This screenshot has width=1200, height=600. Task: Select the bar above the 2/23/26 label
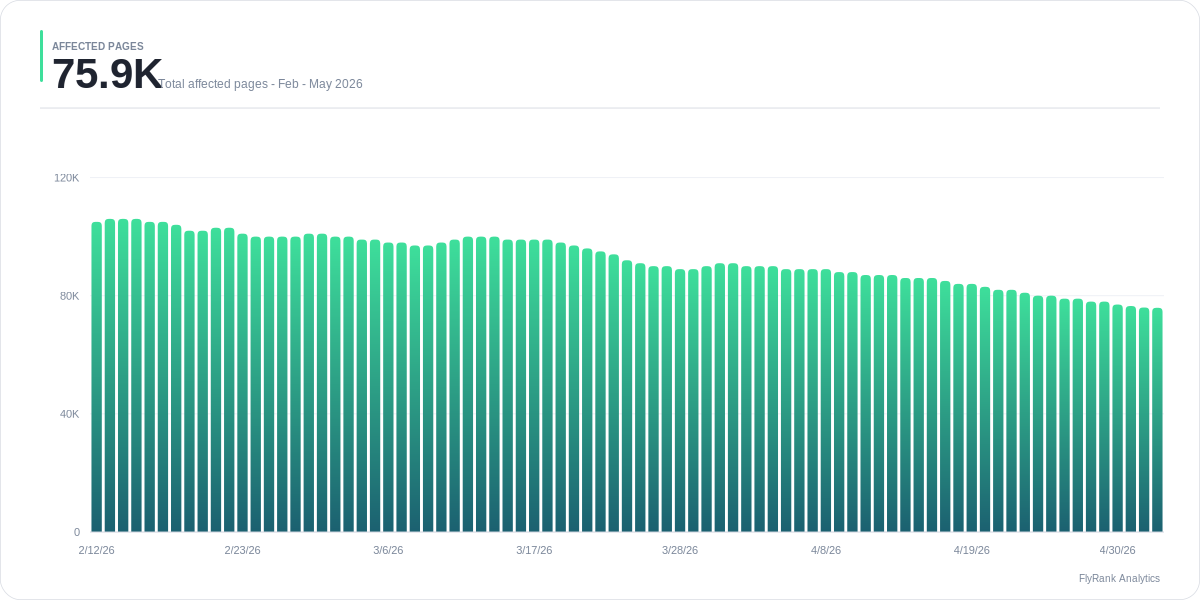tap(242, 383)
